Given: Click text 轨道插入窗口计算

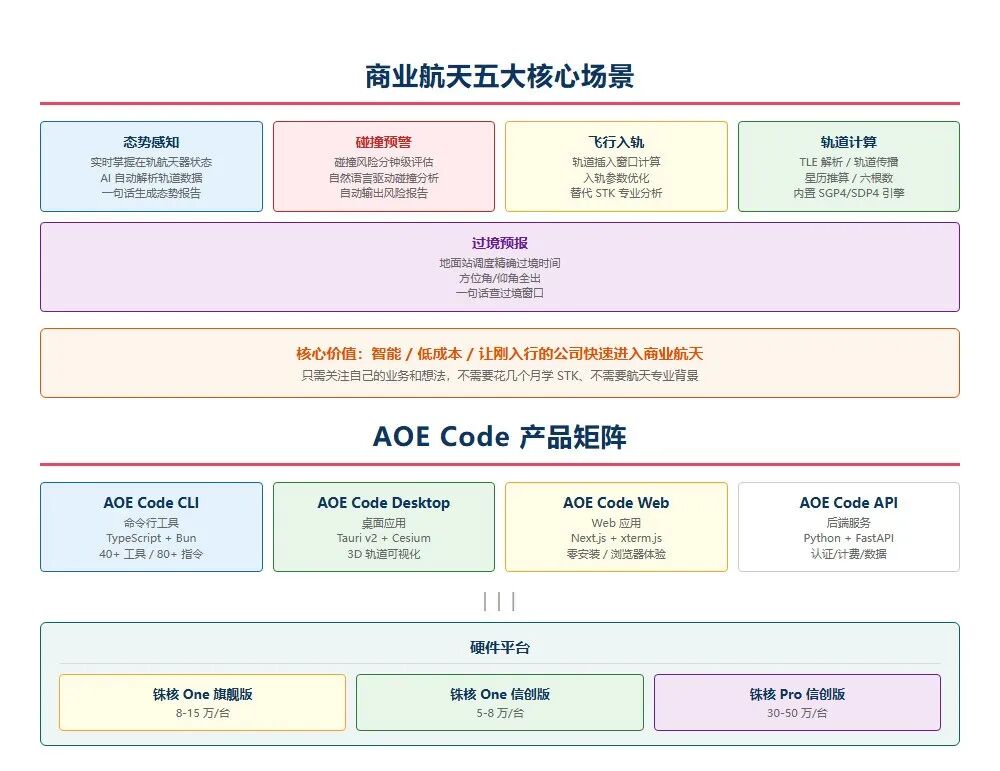Looking at the screenshot, I should click(616, 162).
